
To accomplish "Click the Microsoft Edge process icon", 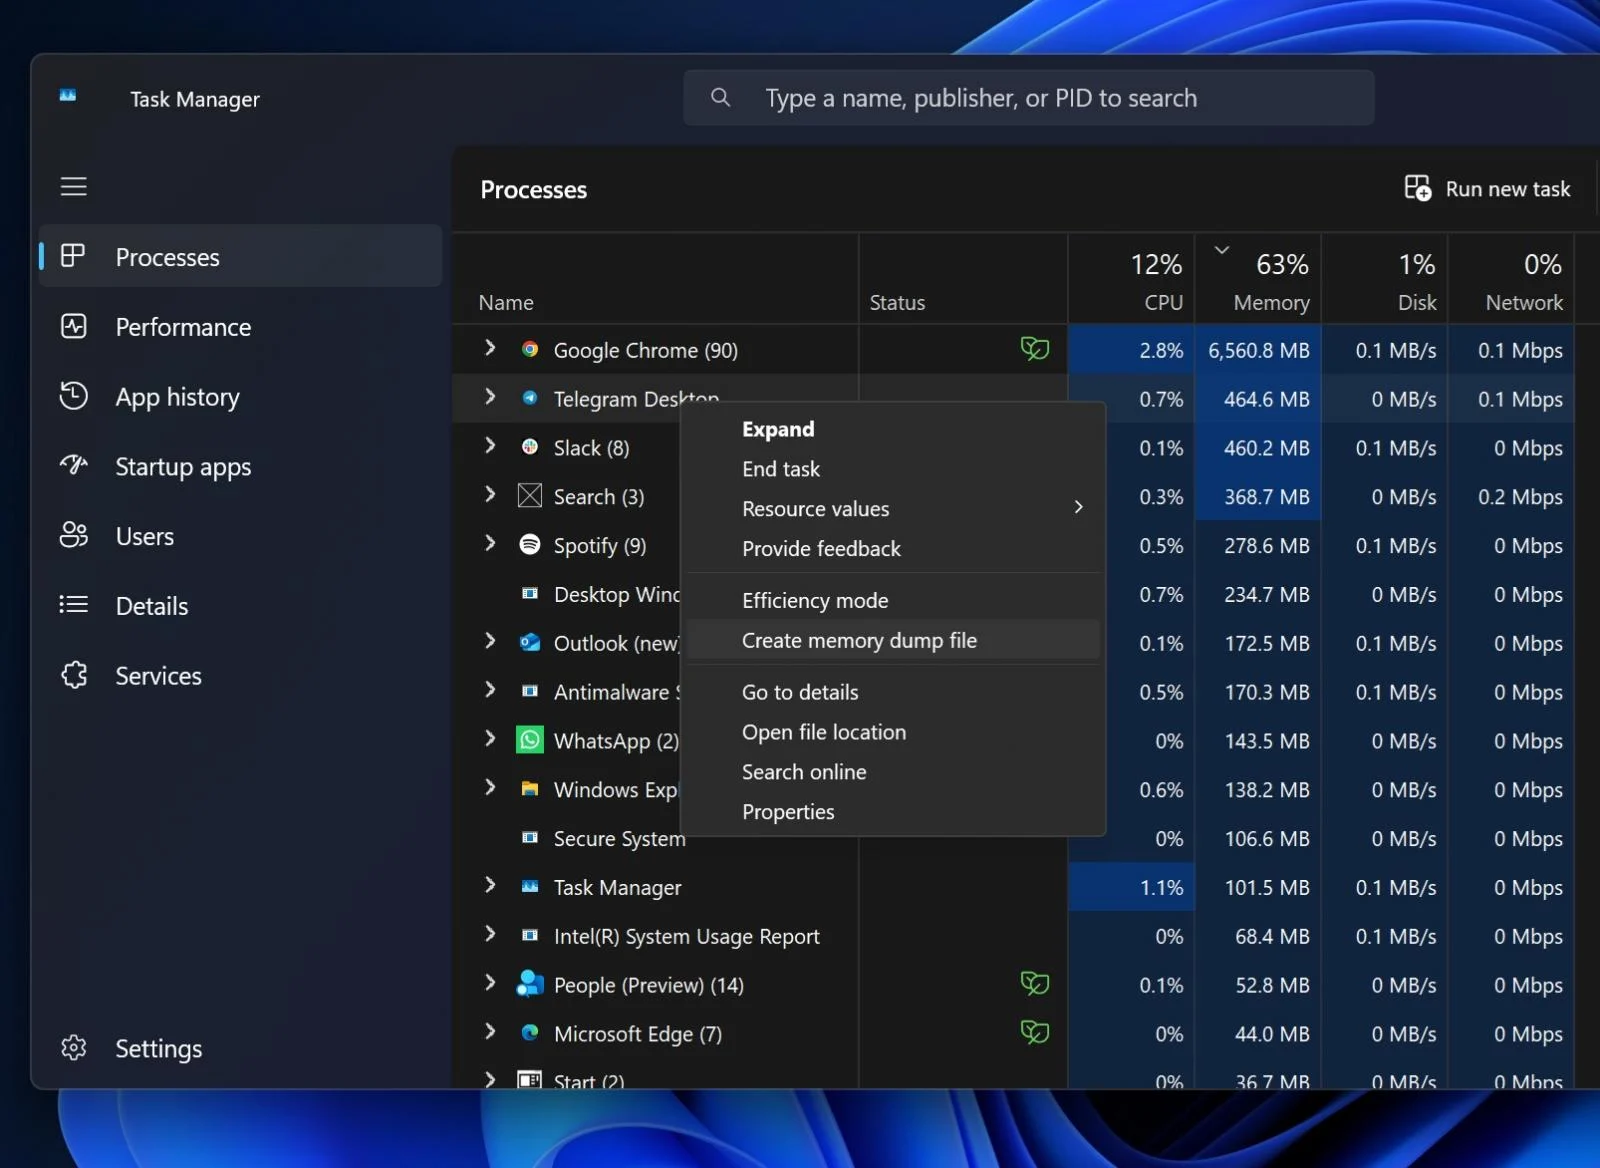I will [x=530, y=1033].
